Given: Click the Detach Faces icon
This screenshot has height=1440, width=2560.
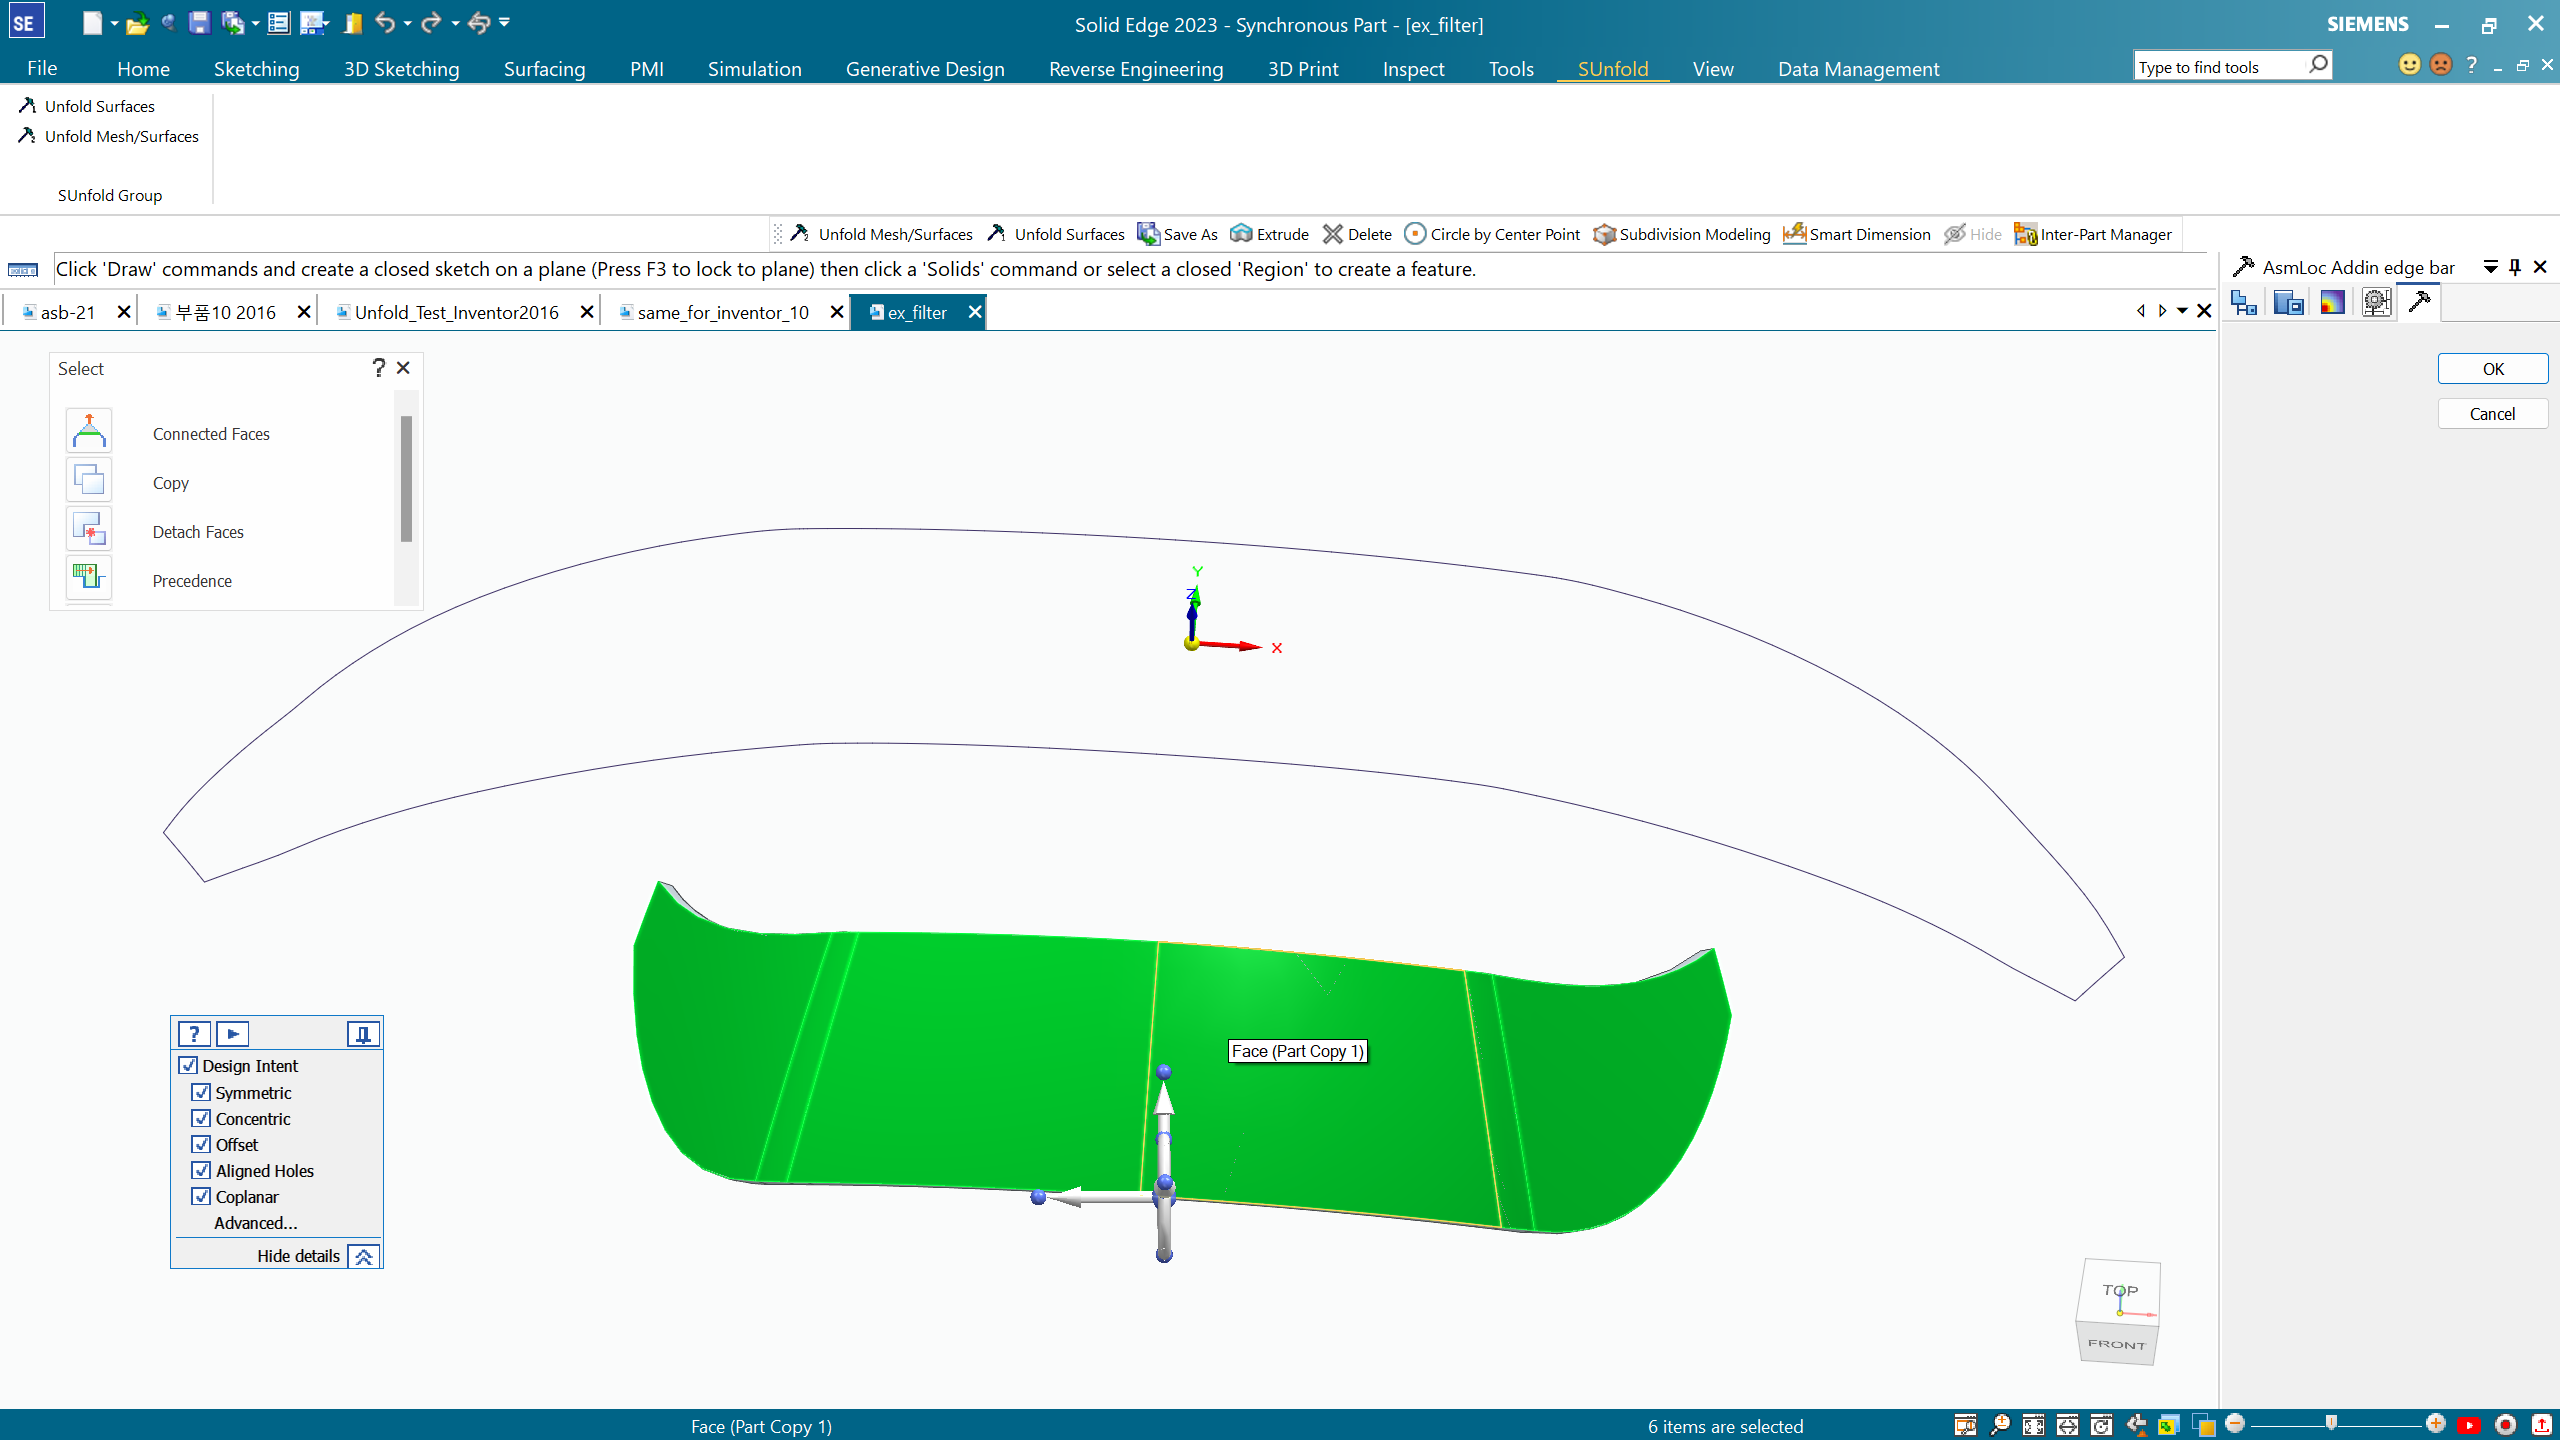Looking at the screenshot, I should (x=89, y=530).
